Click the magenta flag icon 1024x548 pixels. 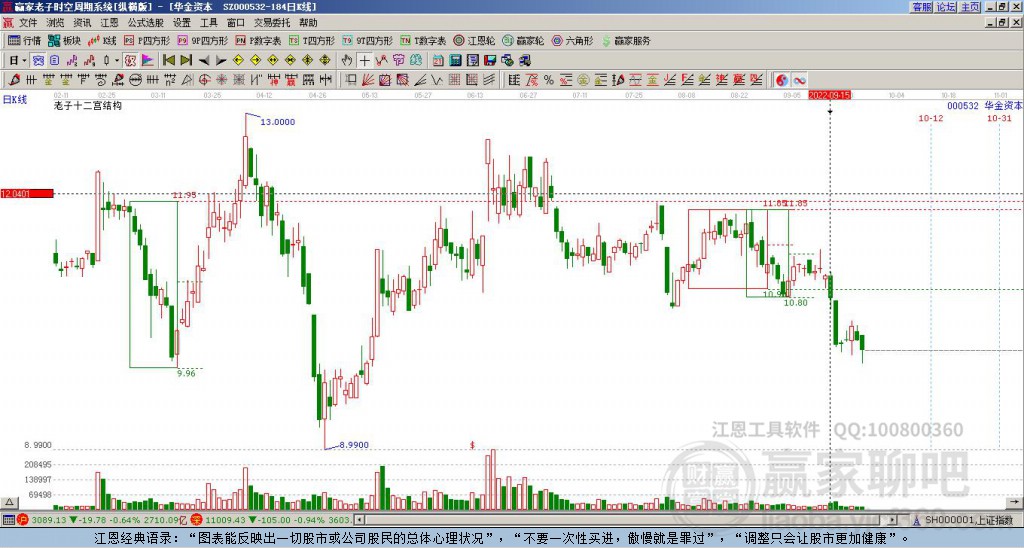(148, 61)
